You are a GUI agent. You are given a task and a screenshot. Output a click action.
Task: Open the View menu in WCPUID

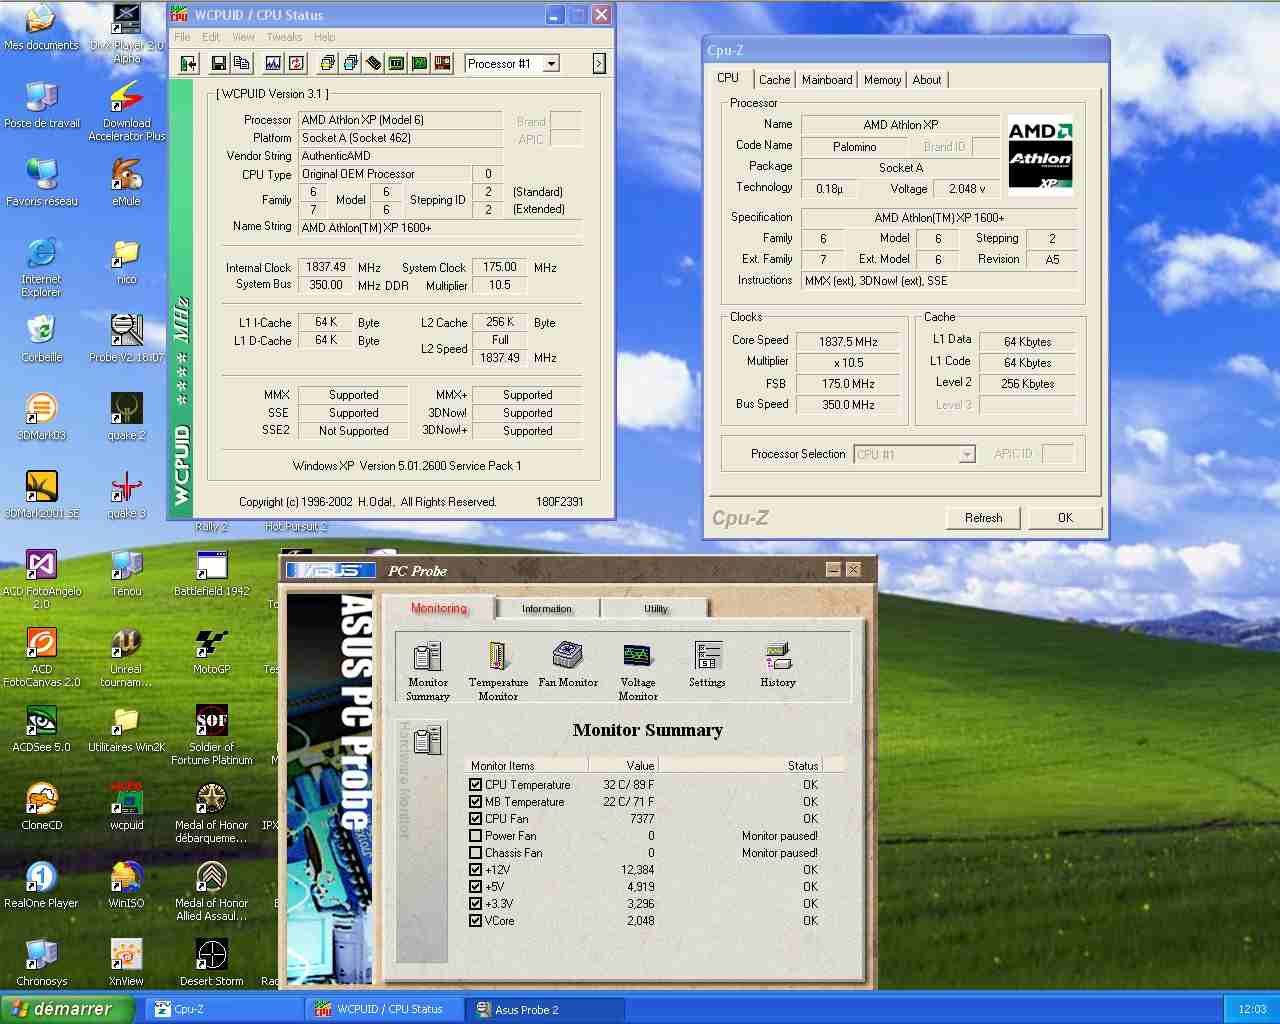[x=244, y=37]
